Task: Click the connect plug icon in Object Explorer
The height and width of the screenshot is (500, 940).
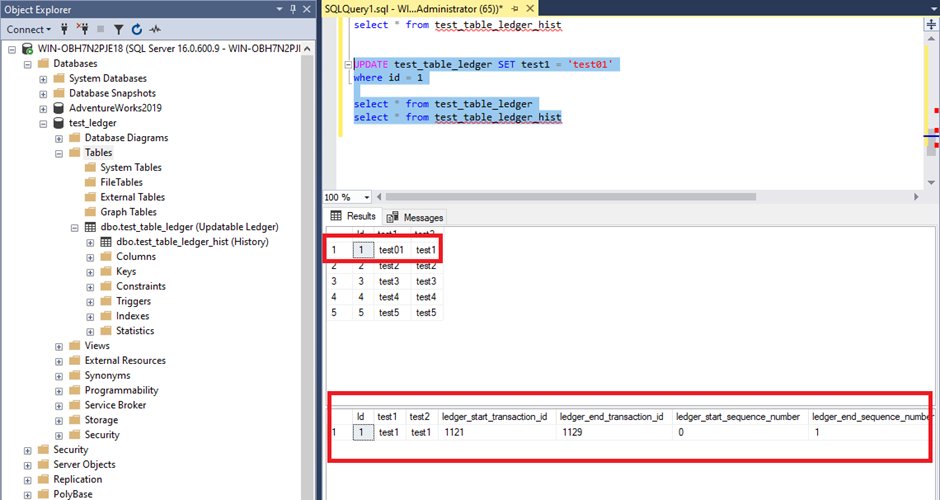Action: 65,29
